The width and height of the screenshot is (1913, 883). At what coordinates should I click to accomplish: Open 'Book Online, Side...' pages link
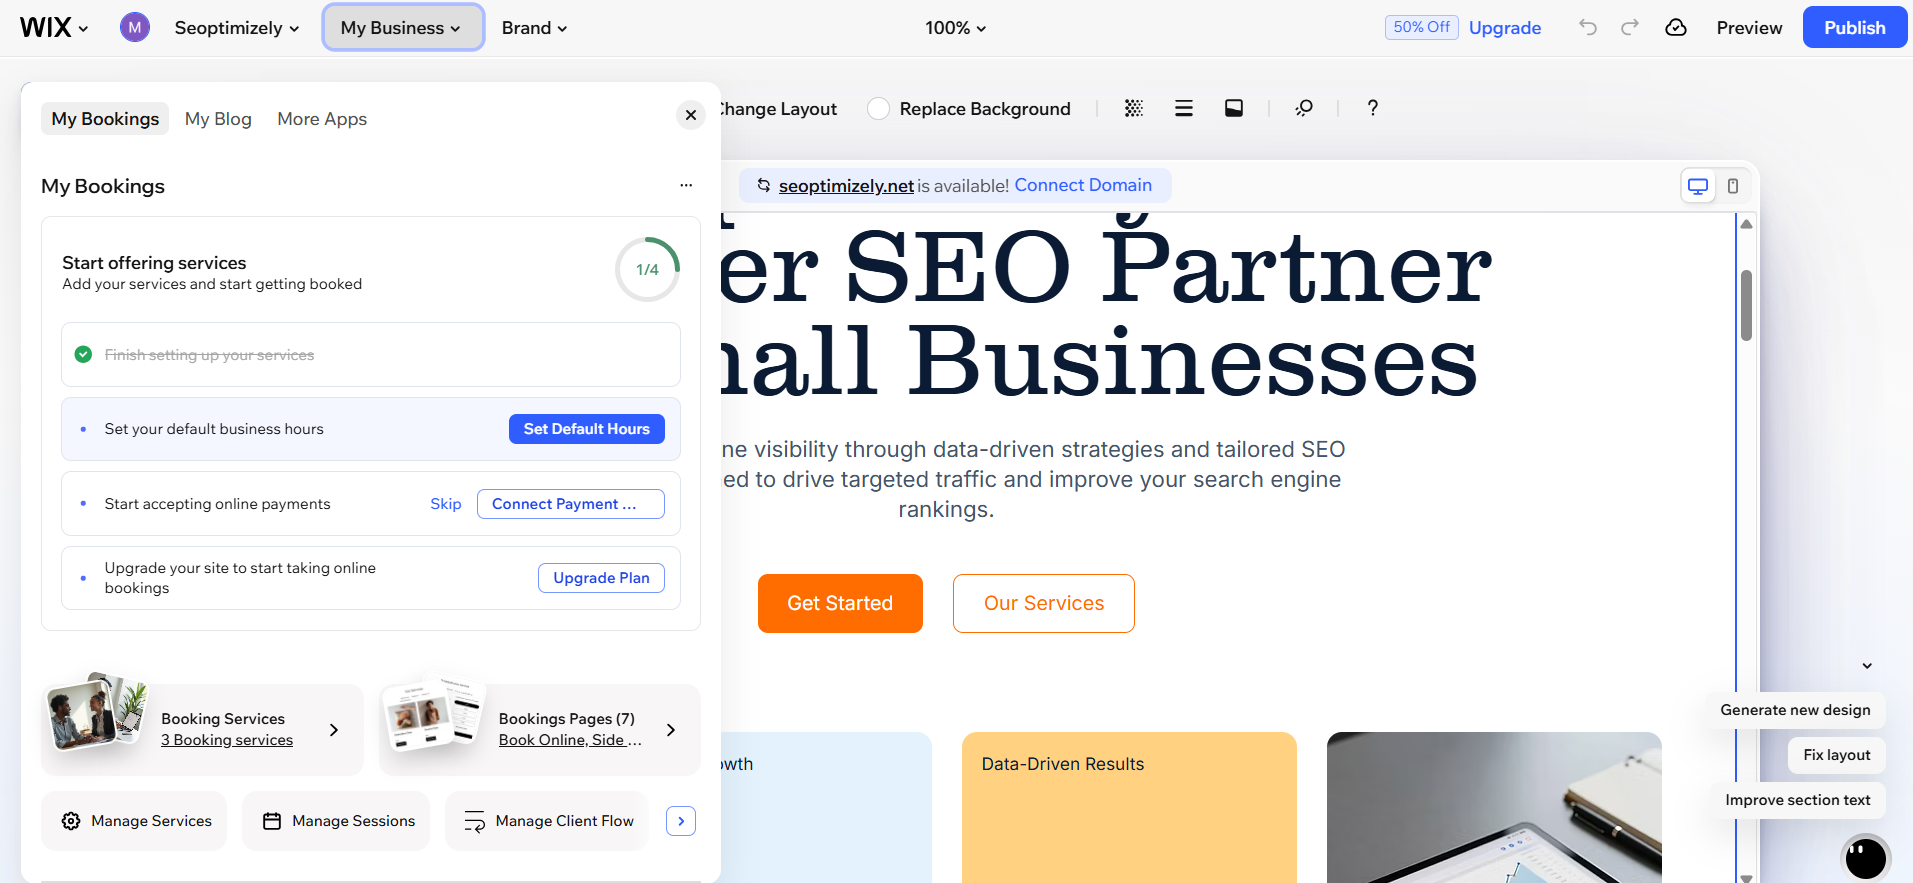(x=570, y=740)
